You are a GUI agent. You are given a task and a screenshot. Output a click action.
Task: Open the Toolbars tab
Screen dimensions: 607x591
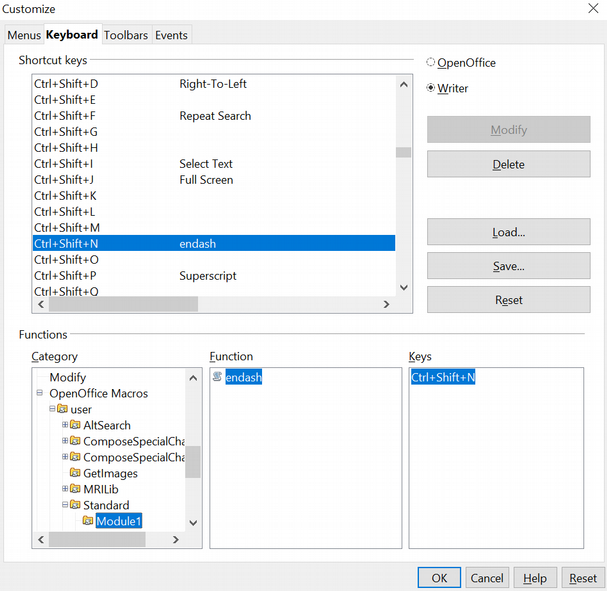click(126, 35)
